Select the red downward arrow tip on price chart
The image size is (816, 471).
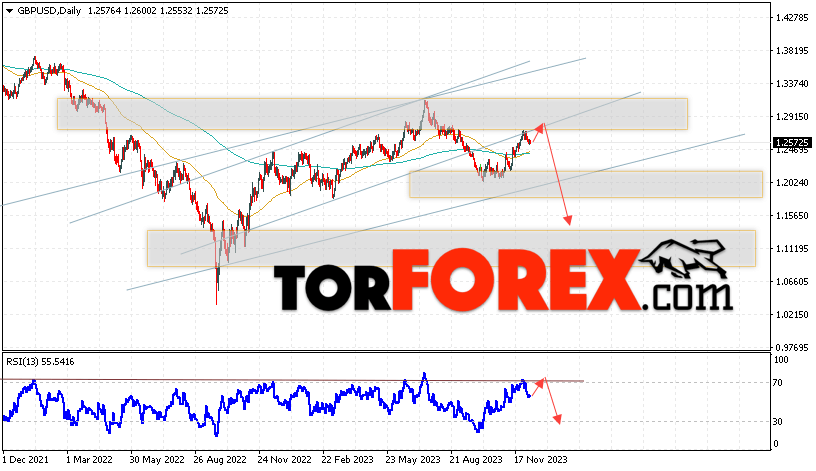pyautogui.click(x=569, y=221)
